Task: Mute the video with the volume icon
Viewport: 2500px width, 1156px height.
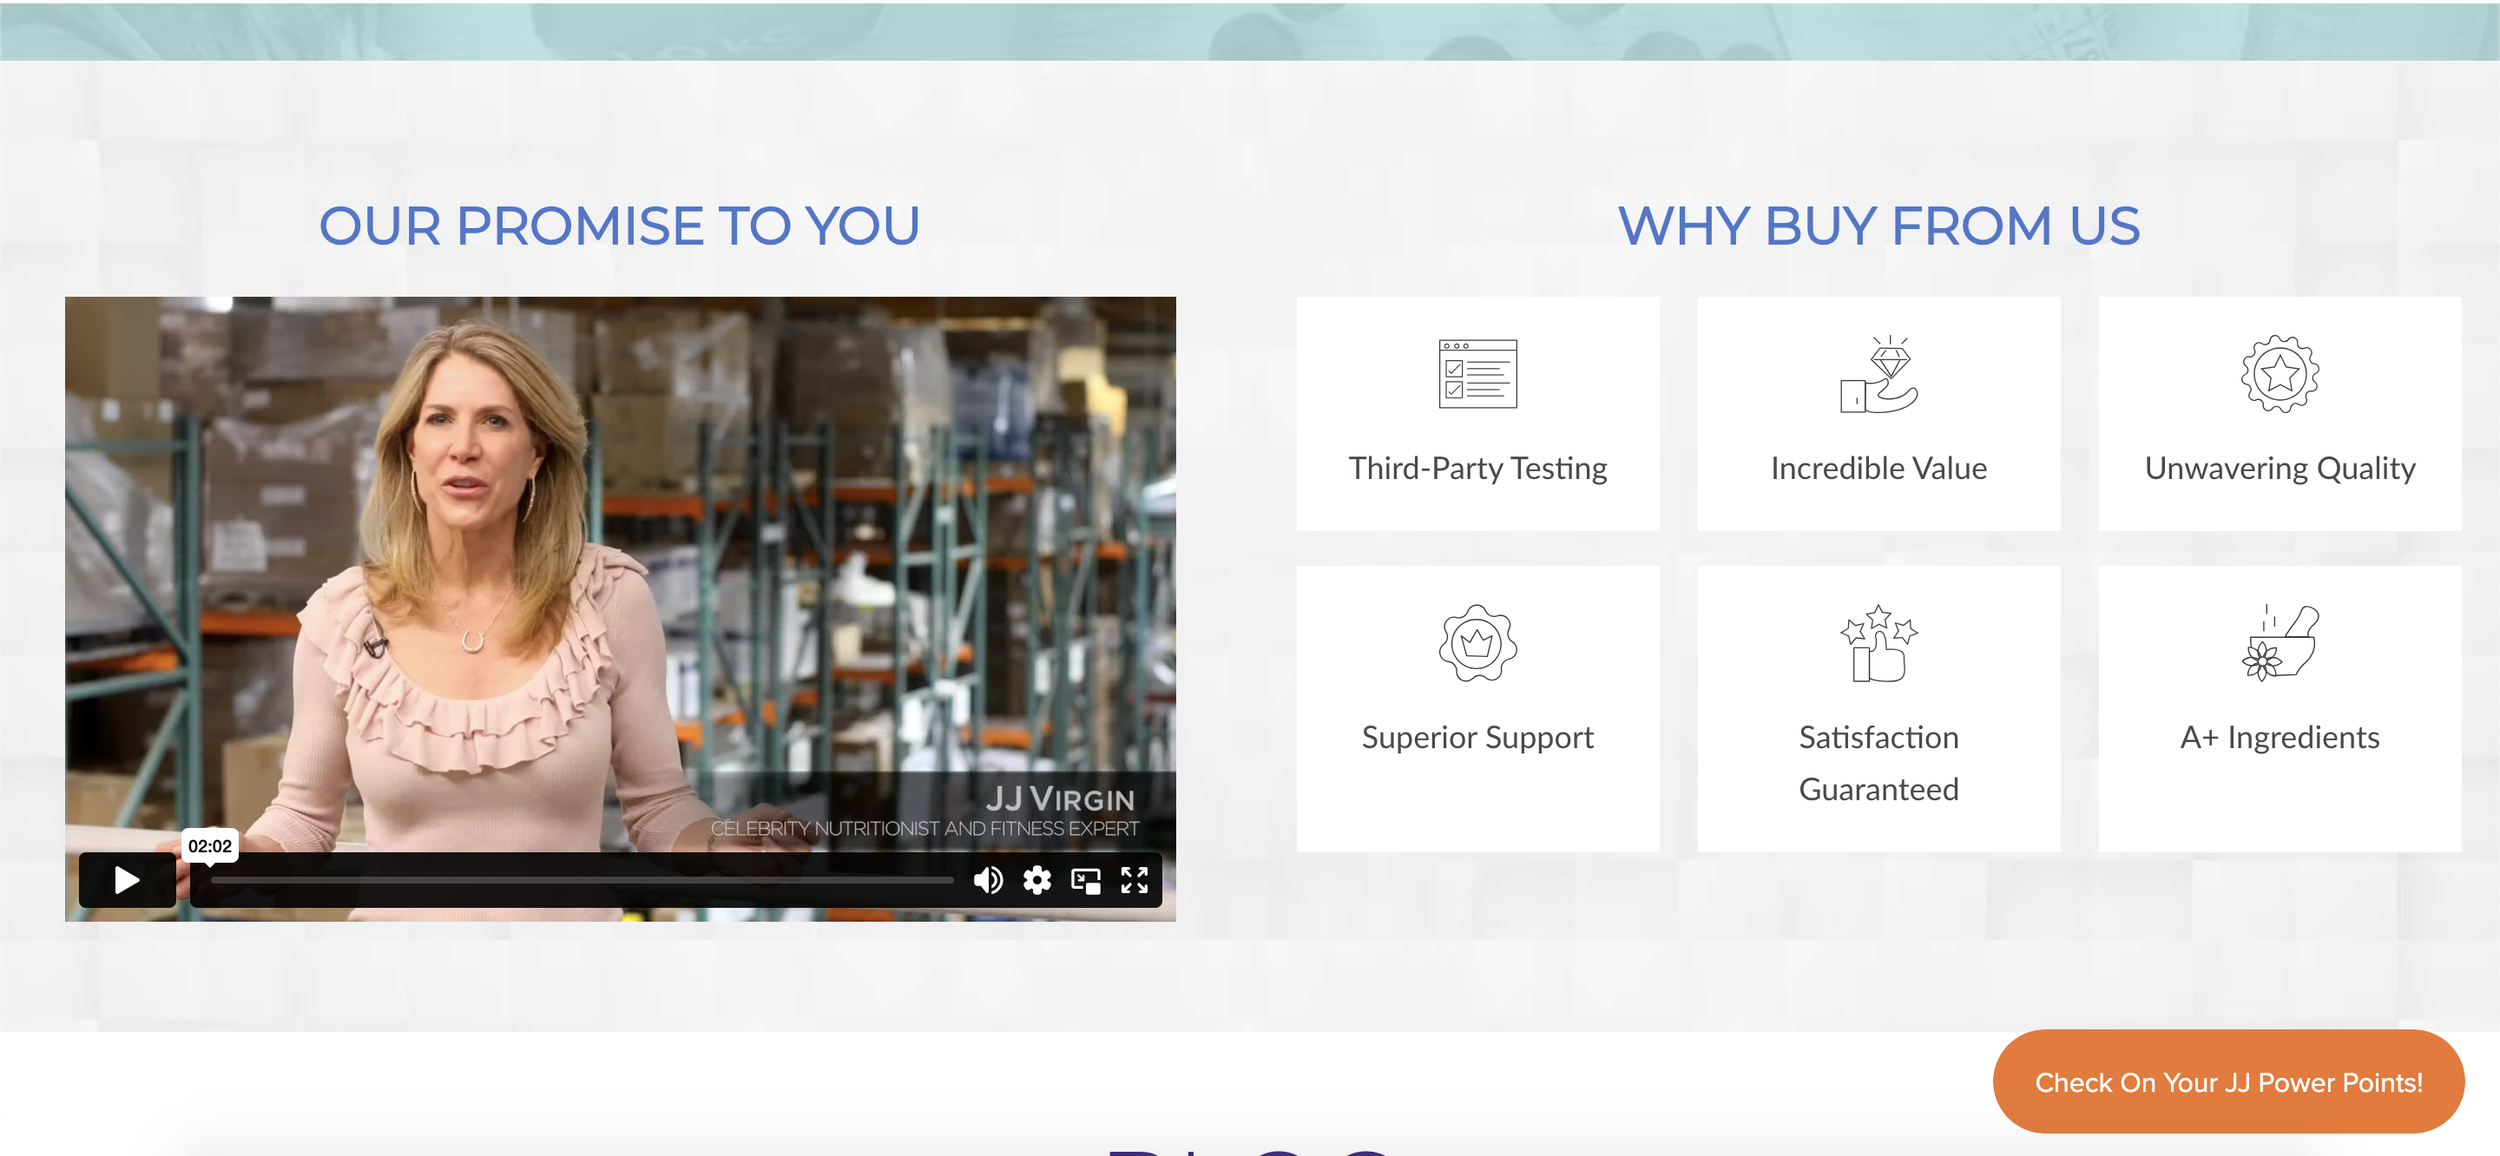Action: (x=988, y=880)
